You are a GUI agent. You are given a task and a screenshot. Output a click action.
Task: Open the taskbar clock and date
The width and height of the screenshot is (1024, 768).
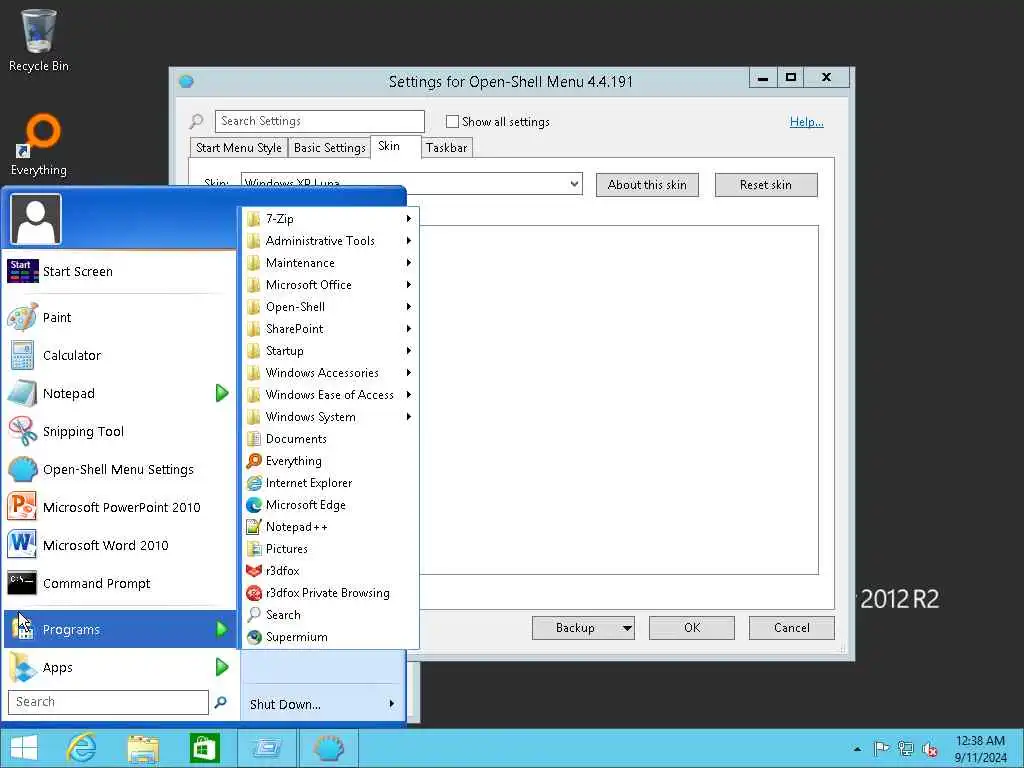[980, 748]
